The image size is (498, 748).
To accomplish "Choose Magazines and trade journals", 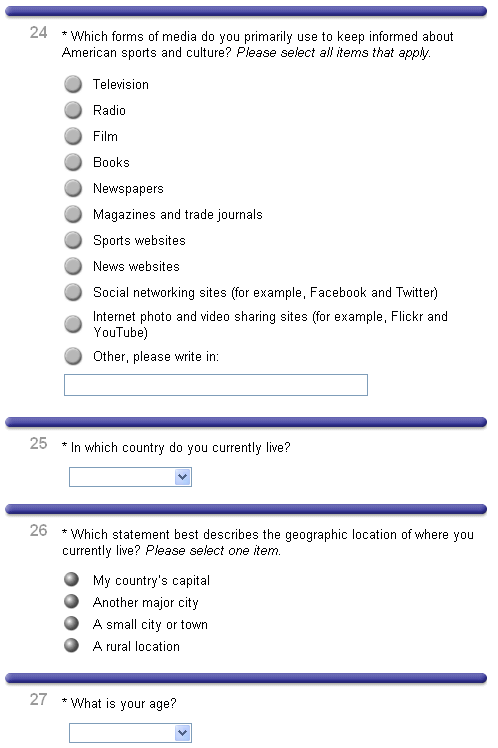I will (x=73, y=214).
